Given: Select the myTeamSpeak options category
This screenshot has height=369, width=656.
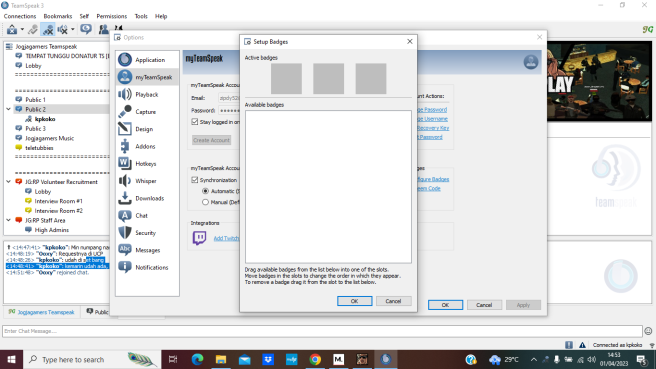Looking at the screenshot, I should tap(147, 77).
